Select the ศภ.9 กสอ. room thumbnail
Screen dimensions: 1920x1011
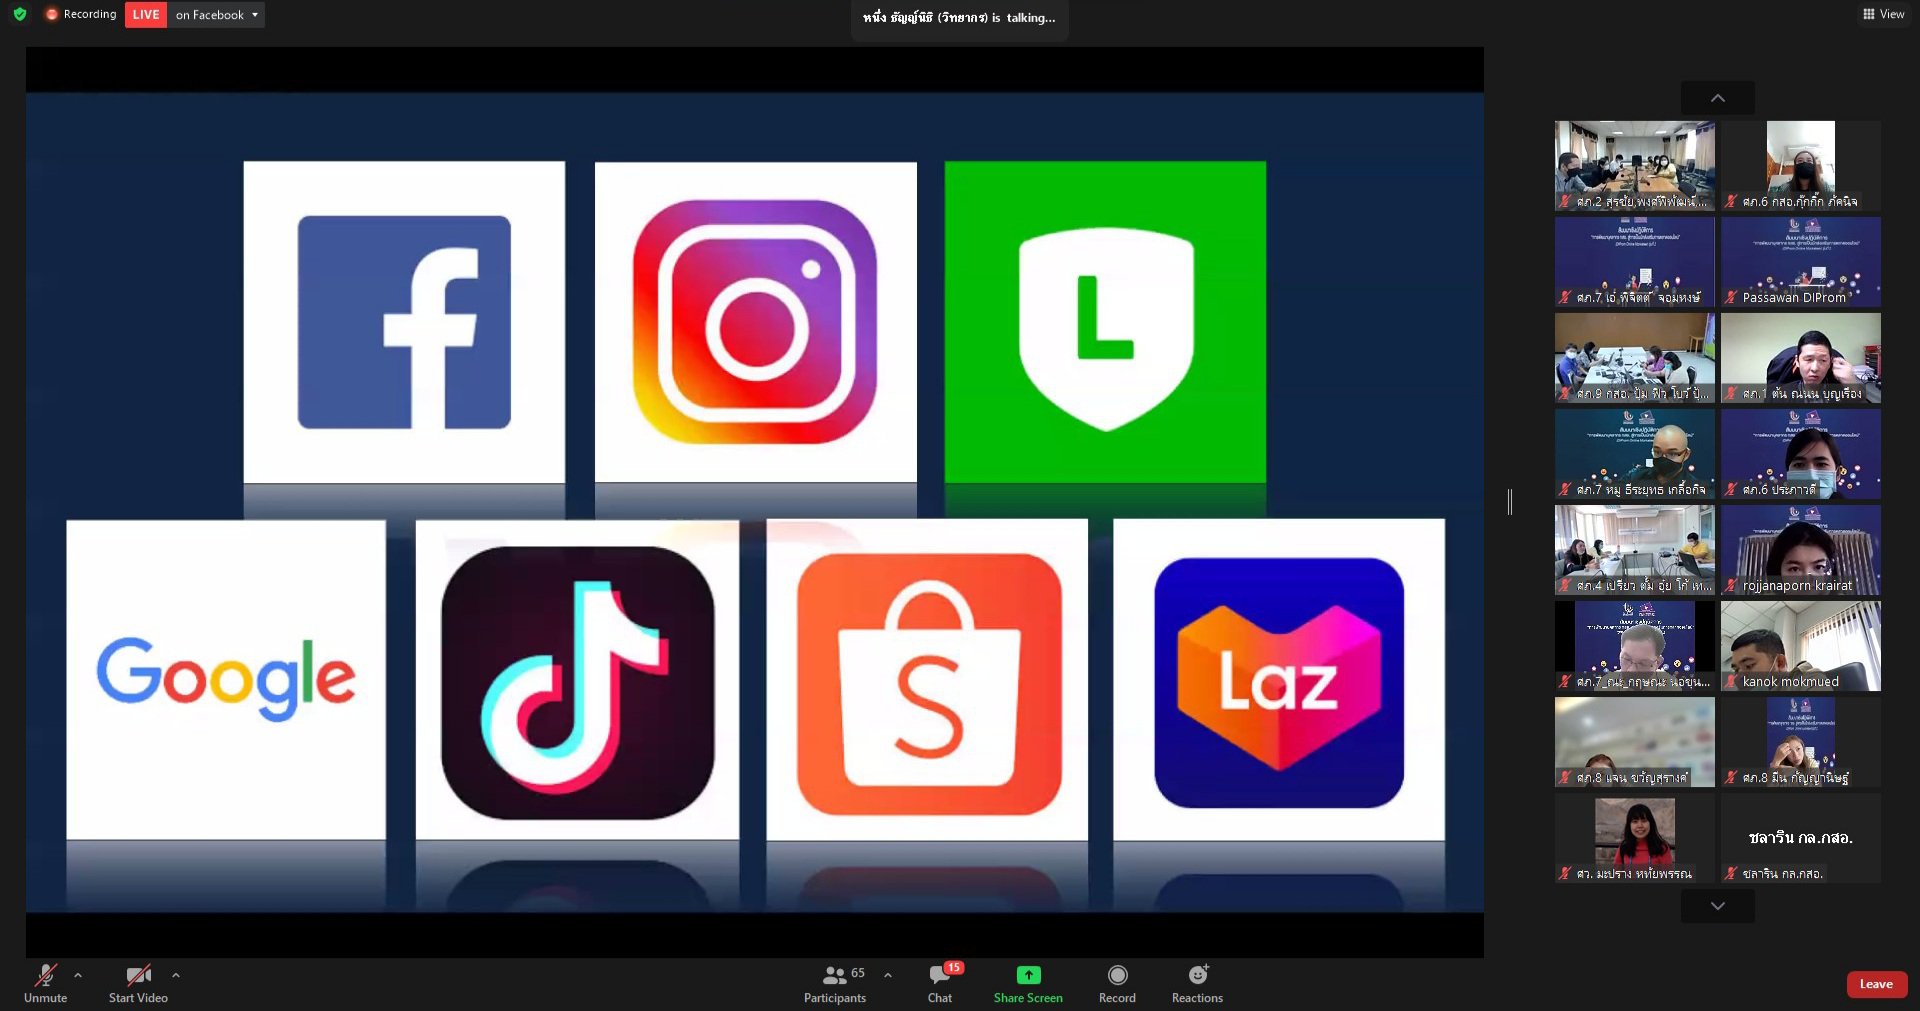1635,358
